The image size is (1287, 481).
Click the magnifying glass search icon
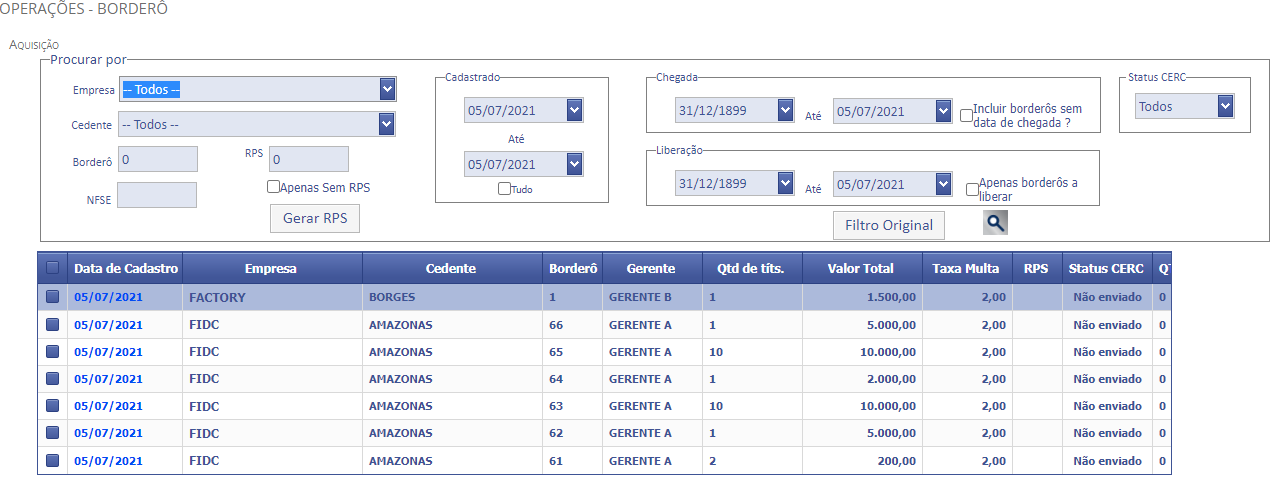point(995,223)
